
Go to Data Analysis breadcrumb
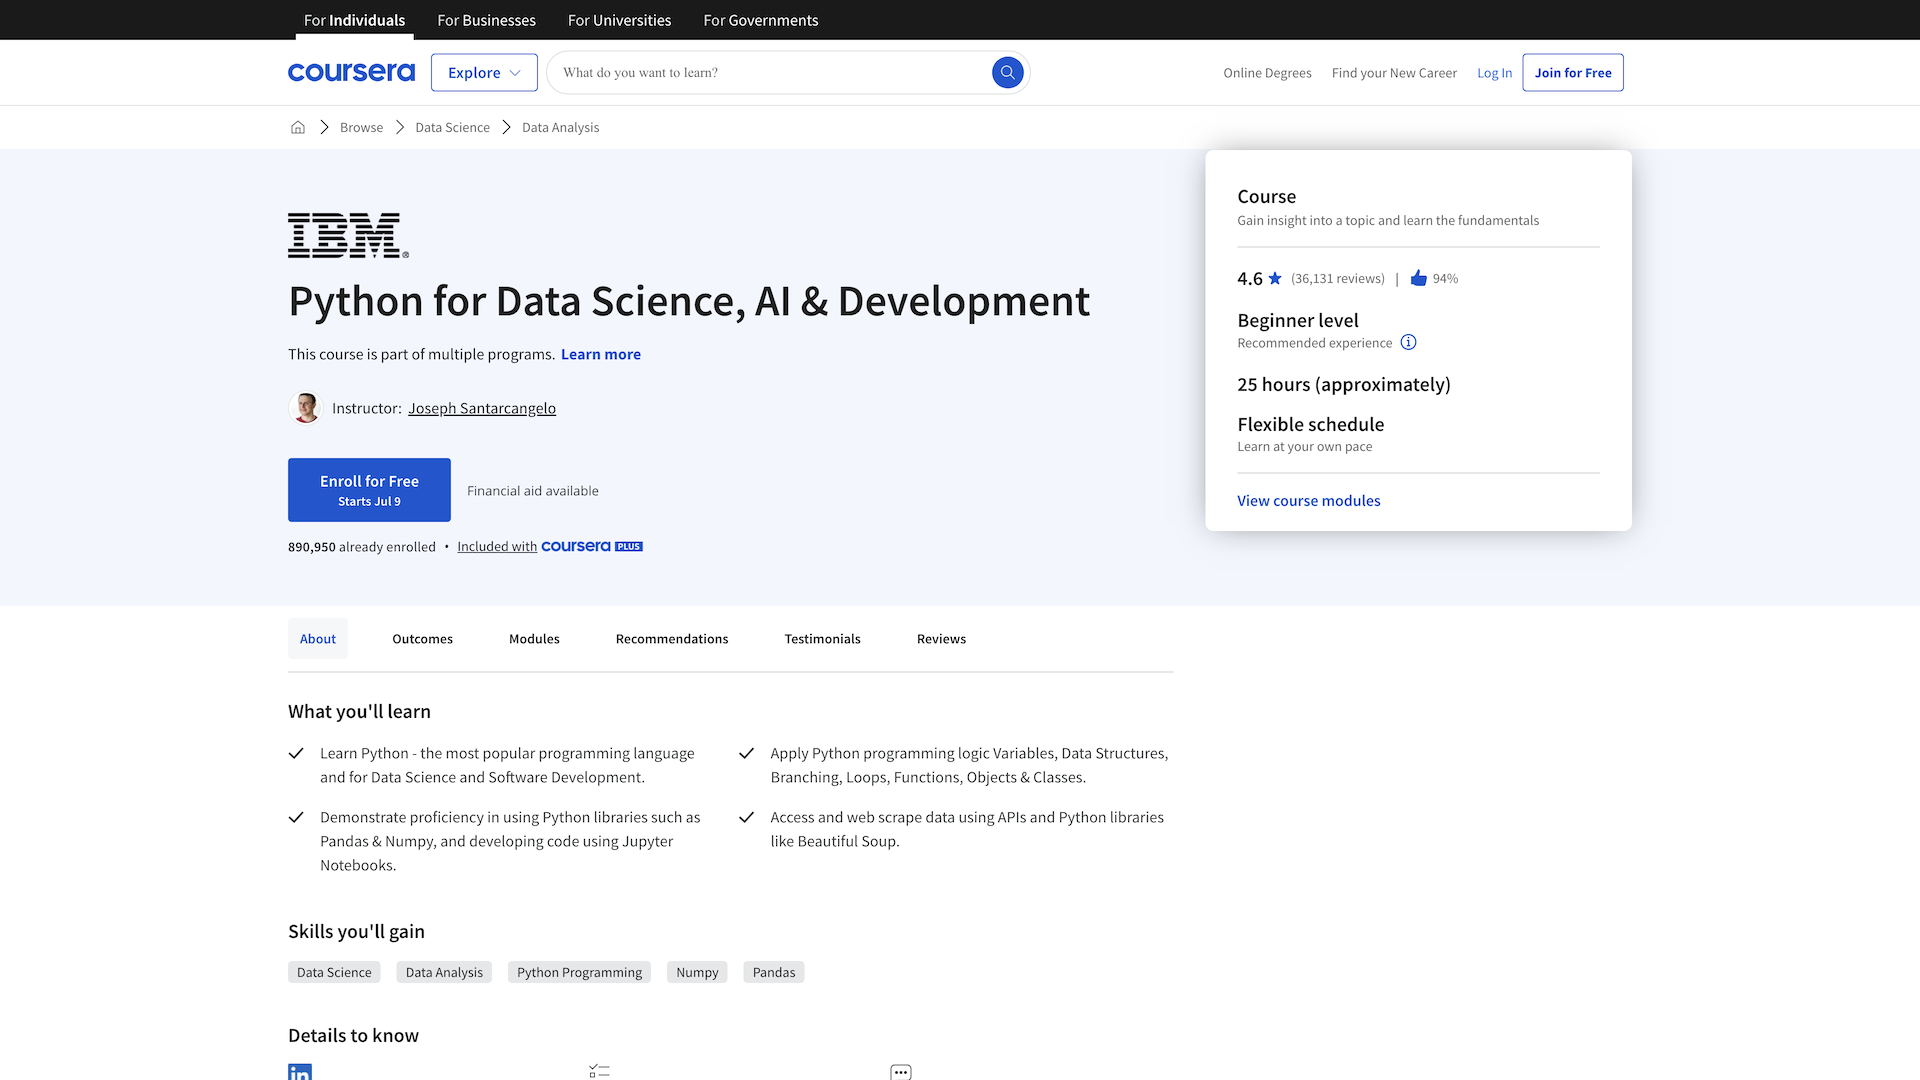coord(560,127)
